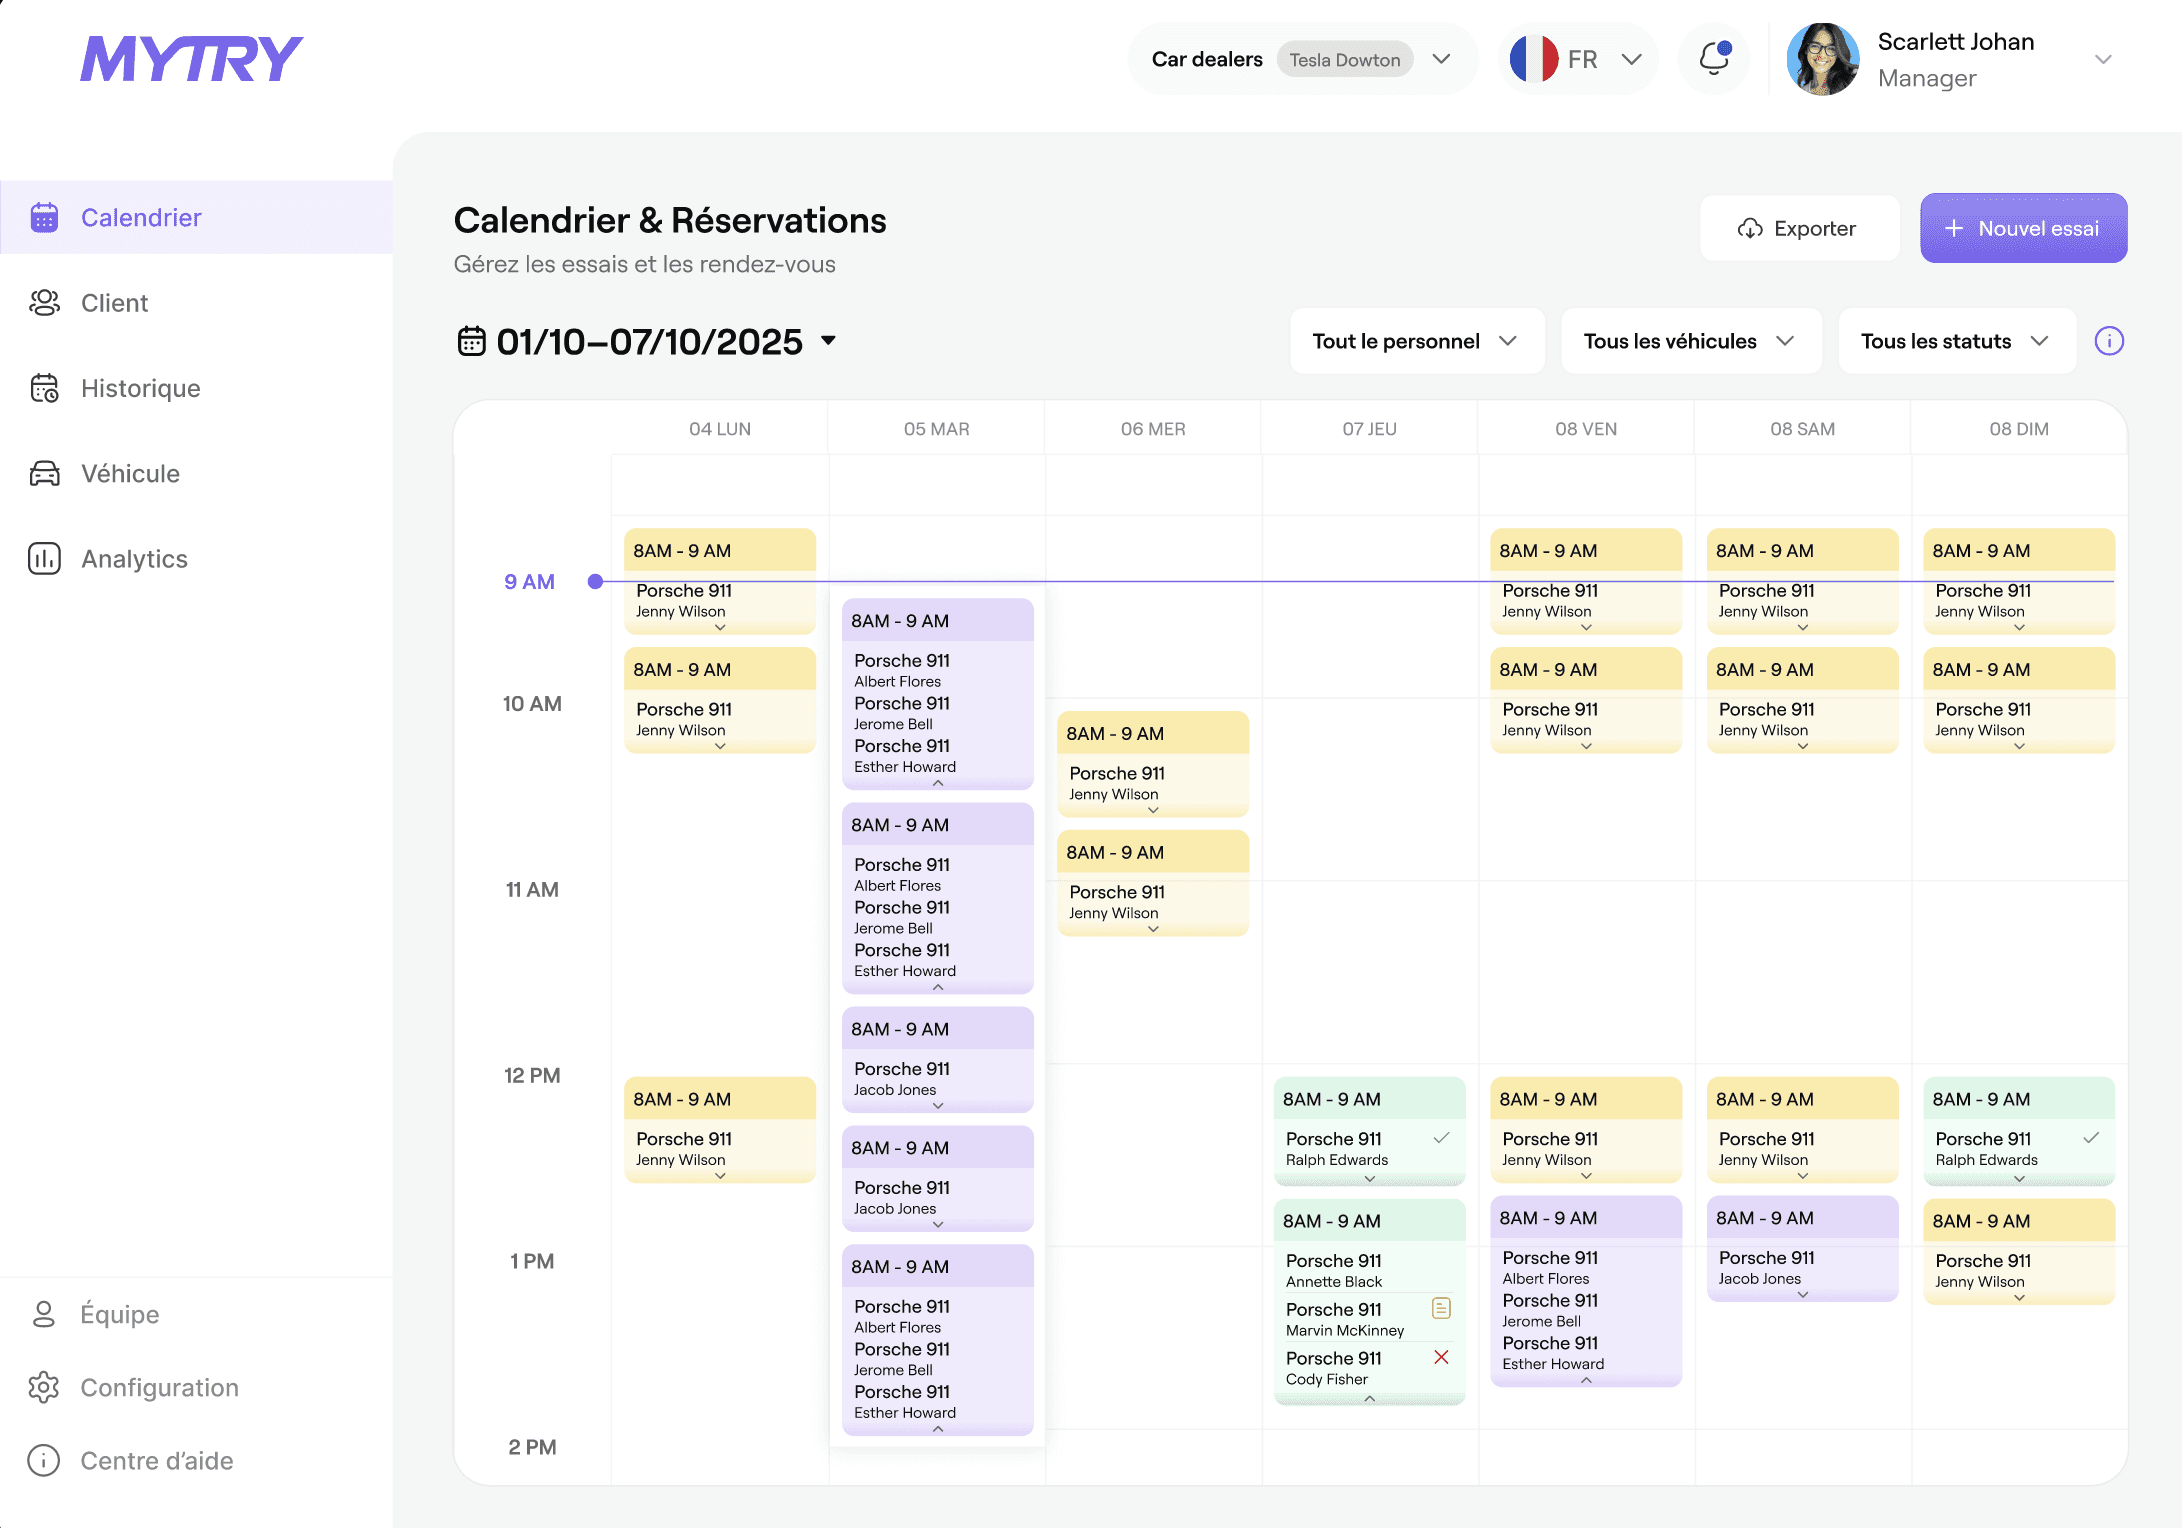Viewport: 2182px width, 1528px height.
Task: Click the notification bell icon
Action: pyautogui.click(x=1714, y=59)
